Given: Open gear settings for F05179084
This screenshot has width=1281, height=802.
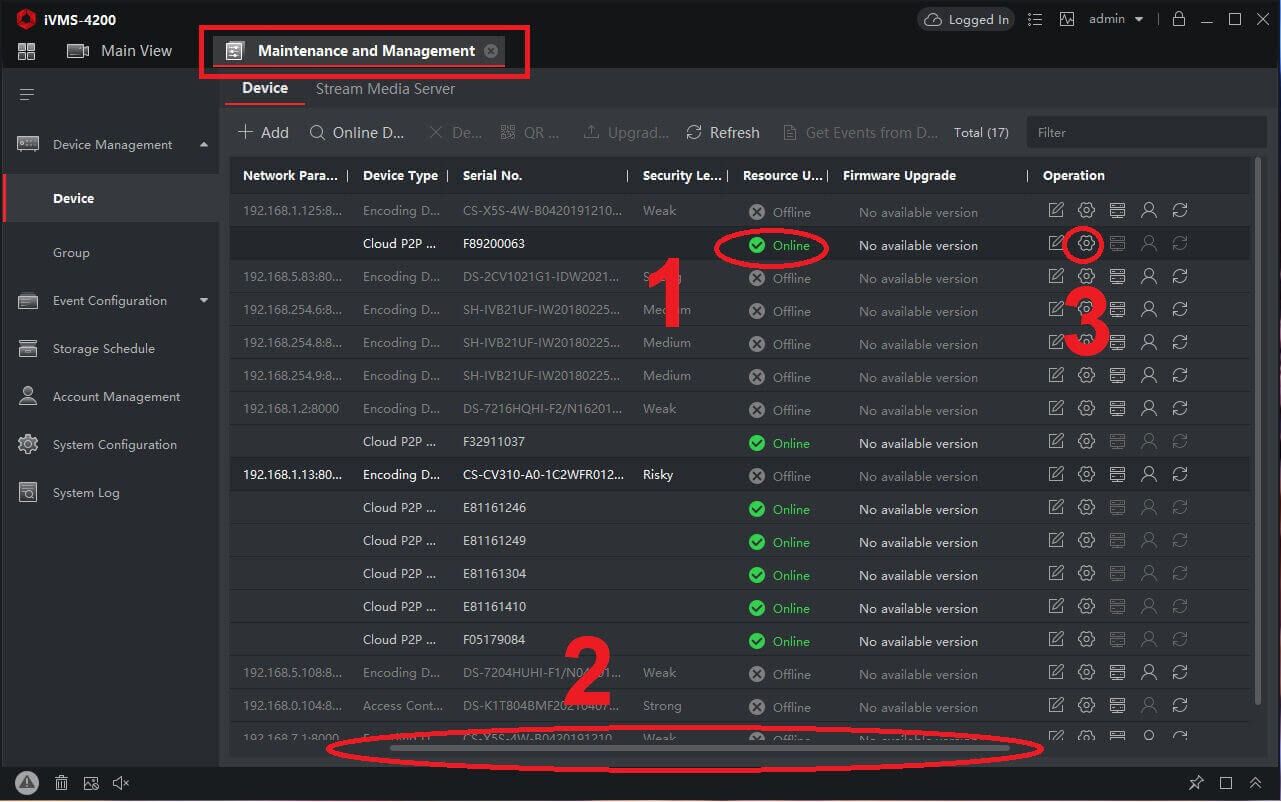Looking at the screenshot, I should click(x=1087, y=639).
